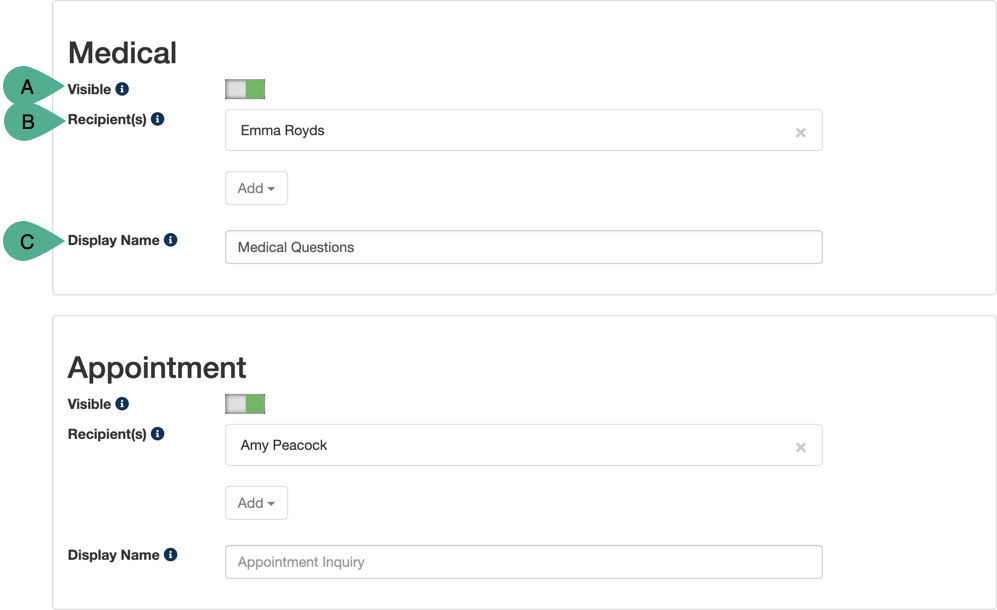Click annotation marker B
Viewport: 997px width, 610px height.
click(28, 122)
